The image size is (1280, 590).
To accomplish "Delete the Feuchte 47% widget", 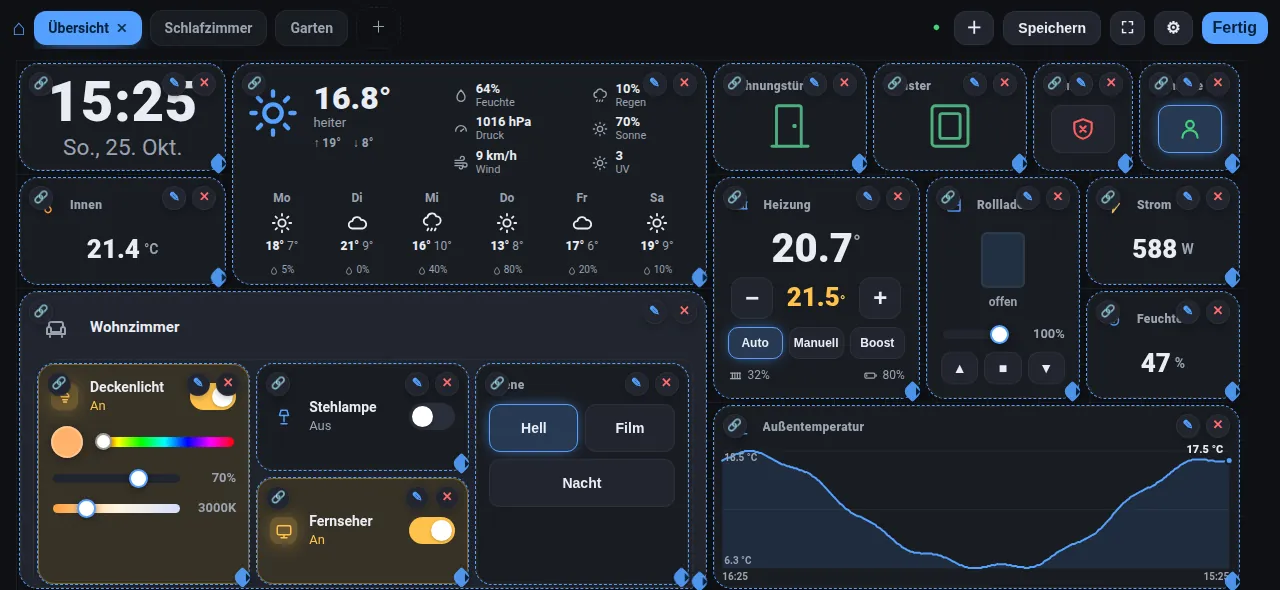I will [1218, 311].
